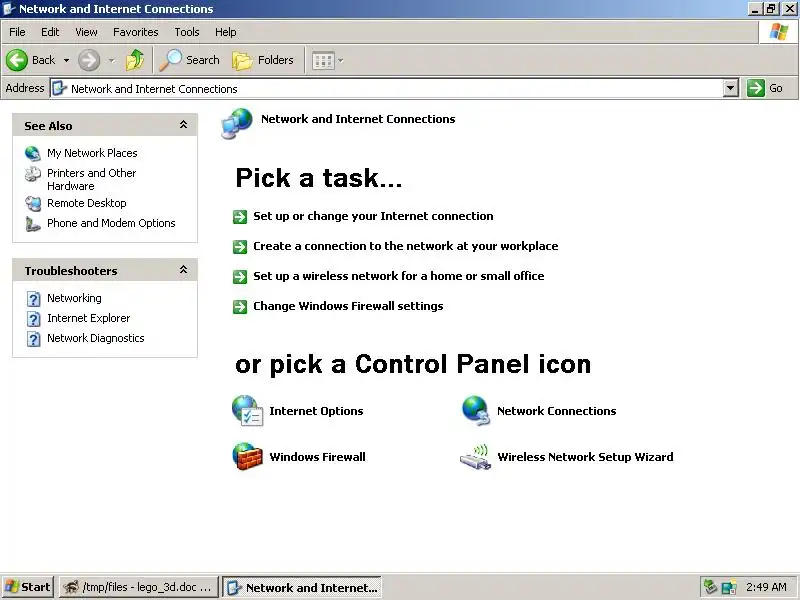The width and height of the screenshot is (800, 600).
Task: Open the File menu
Action: (x=17, y=32)
